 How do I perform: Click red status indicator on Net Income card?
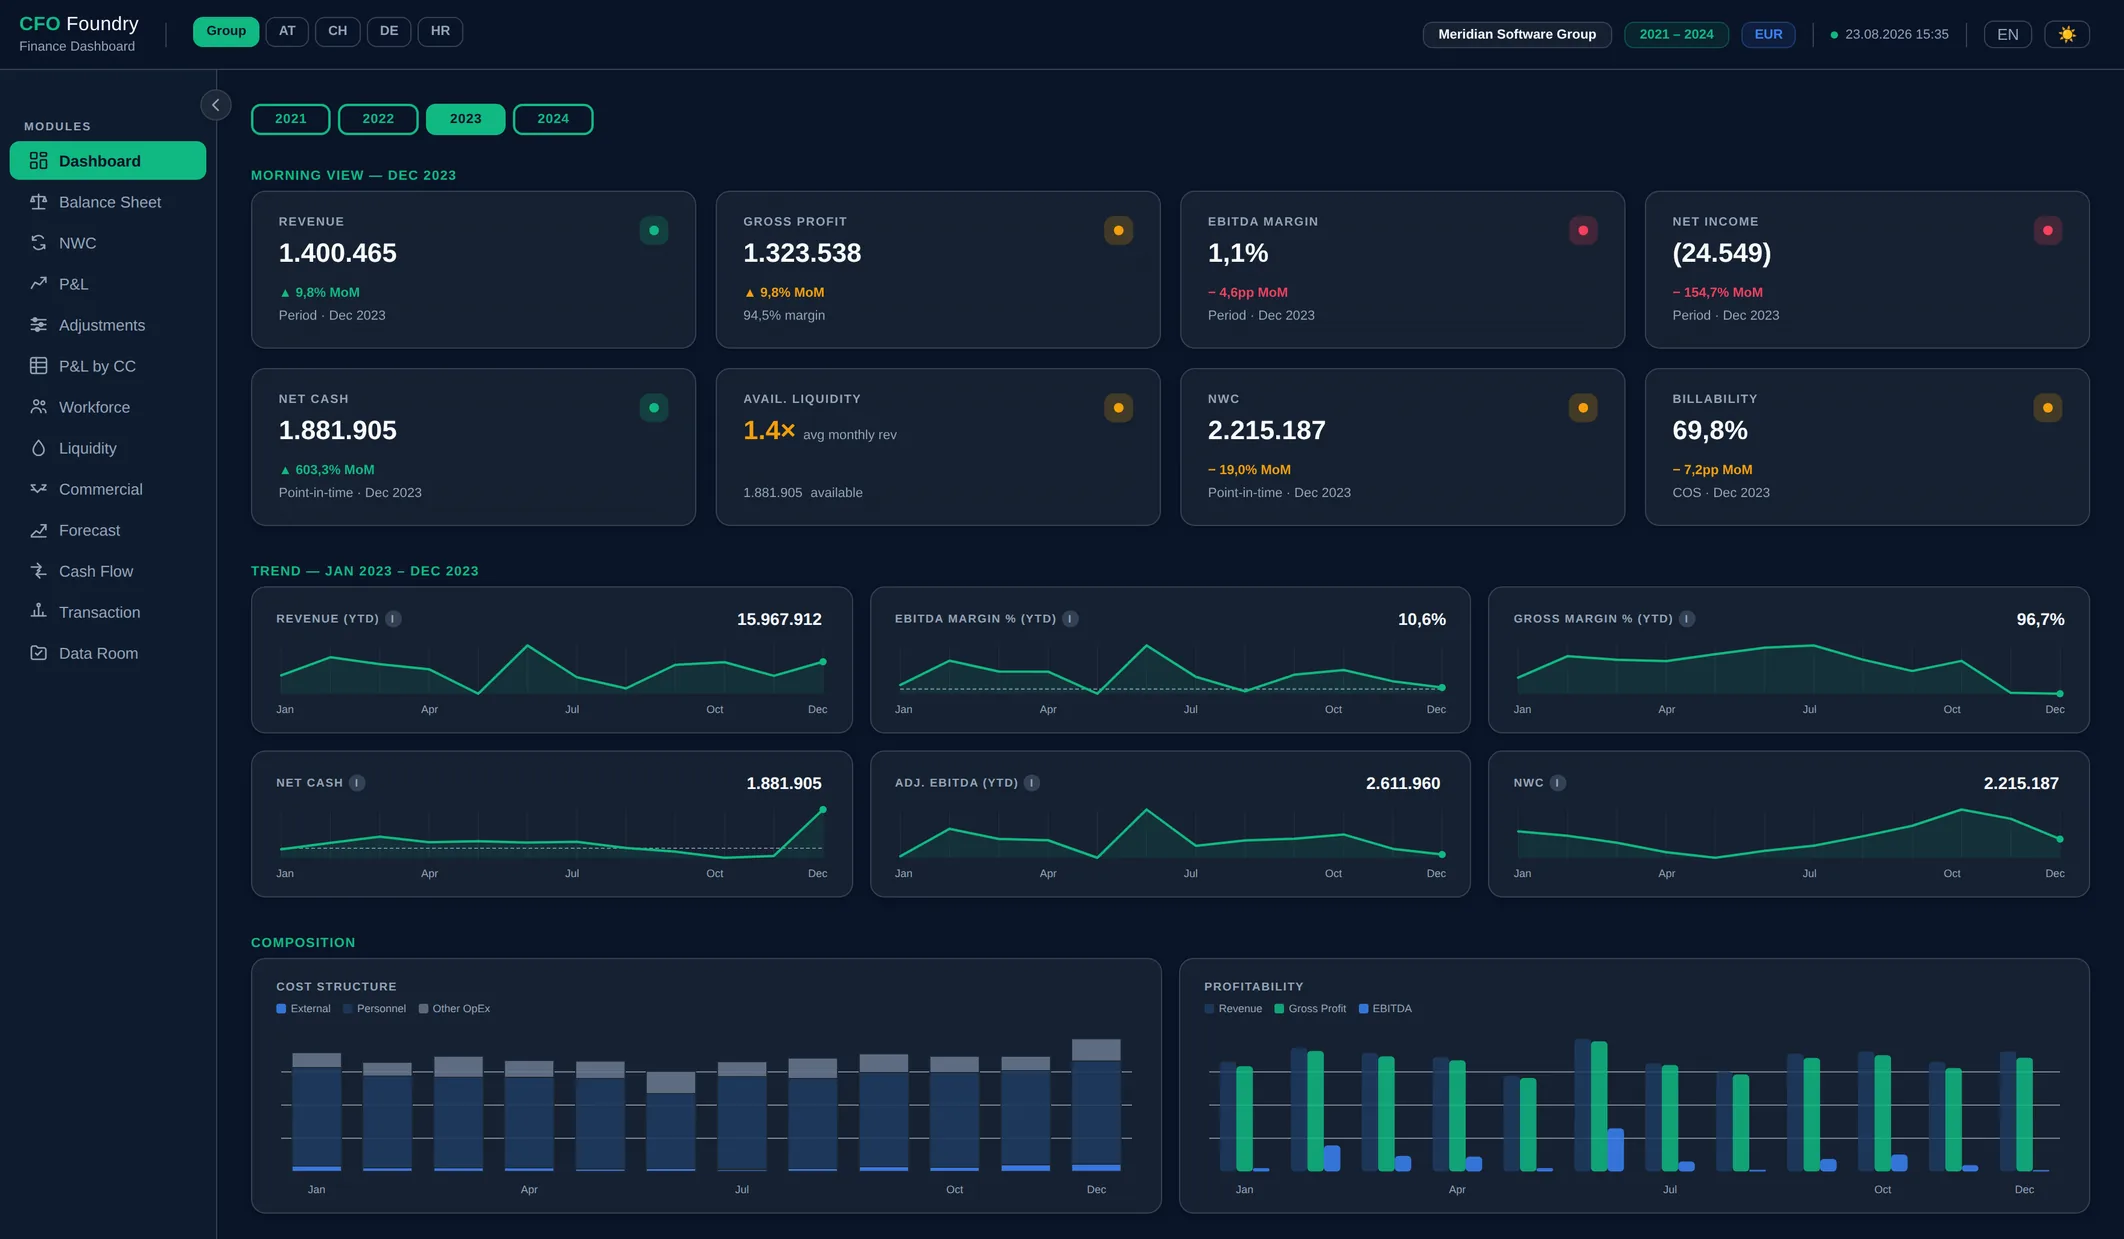(x=2048, y=231)
